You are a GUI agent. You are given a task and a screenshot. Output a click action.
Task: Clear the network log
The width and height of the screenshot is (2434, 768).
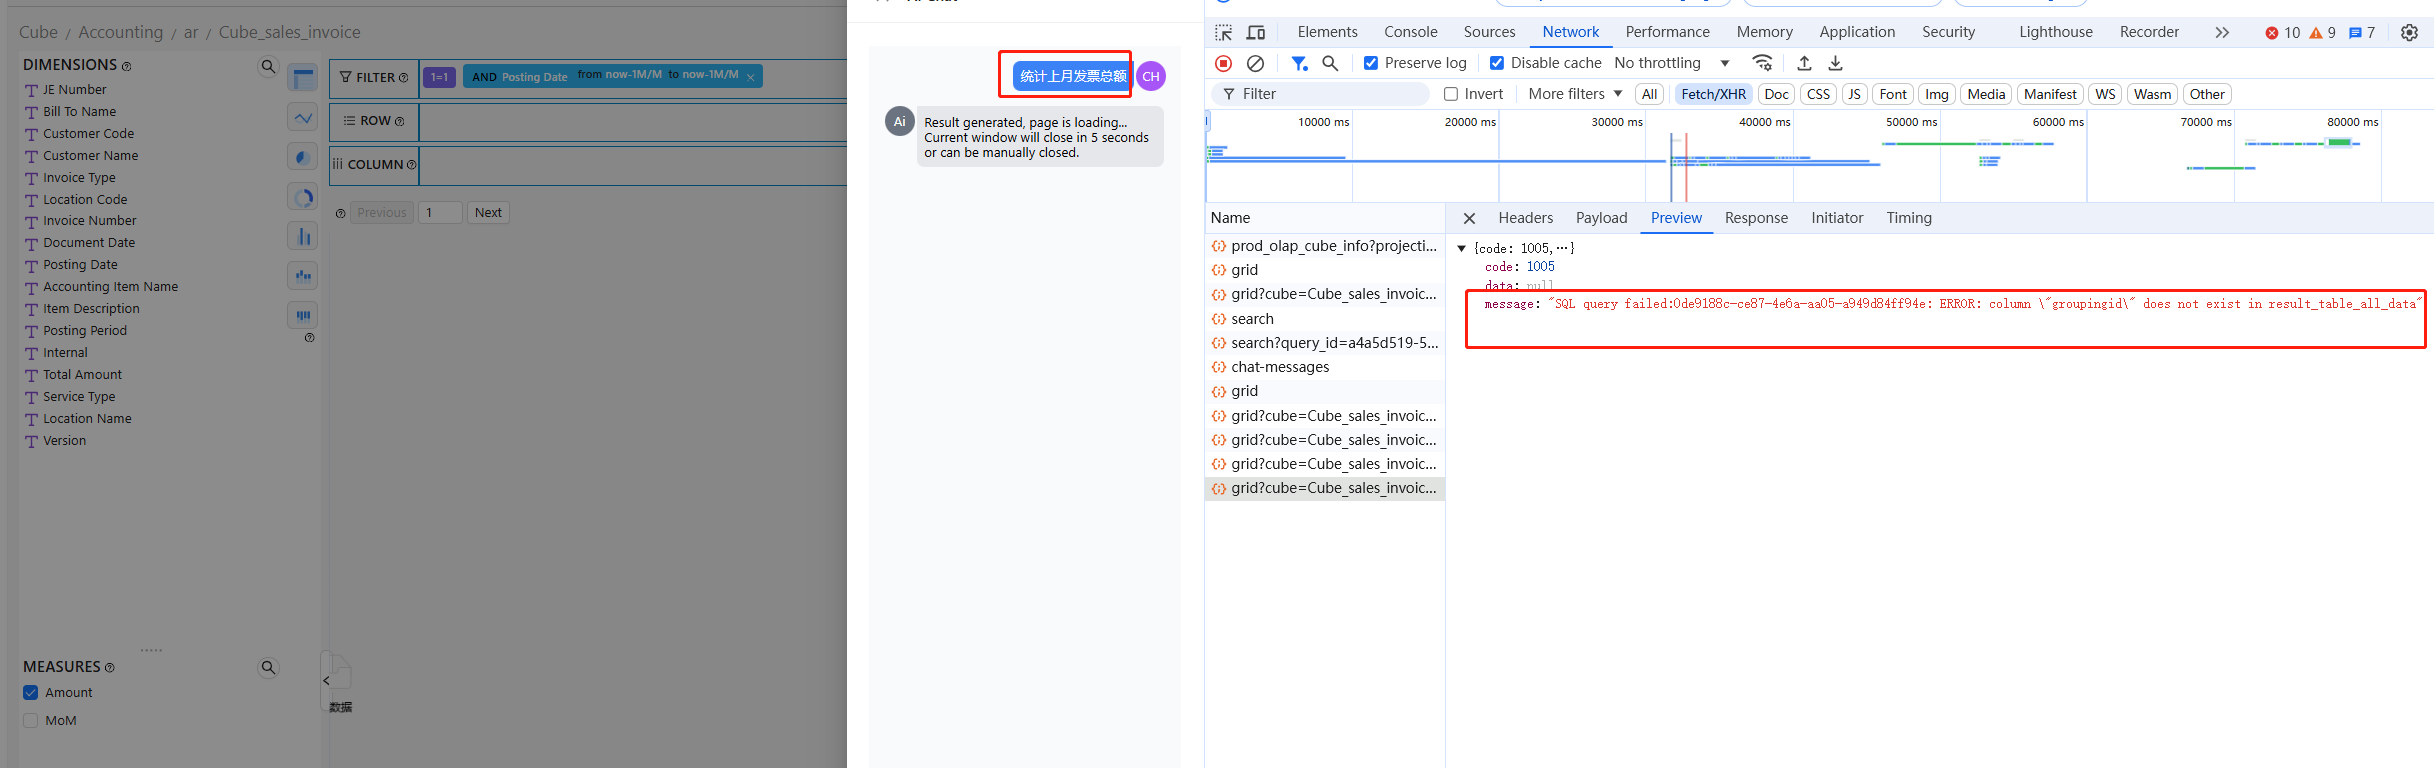pos(1255,63)
